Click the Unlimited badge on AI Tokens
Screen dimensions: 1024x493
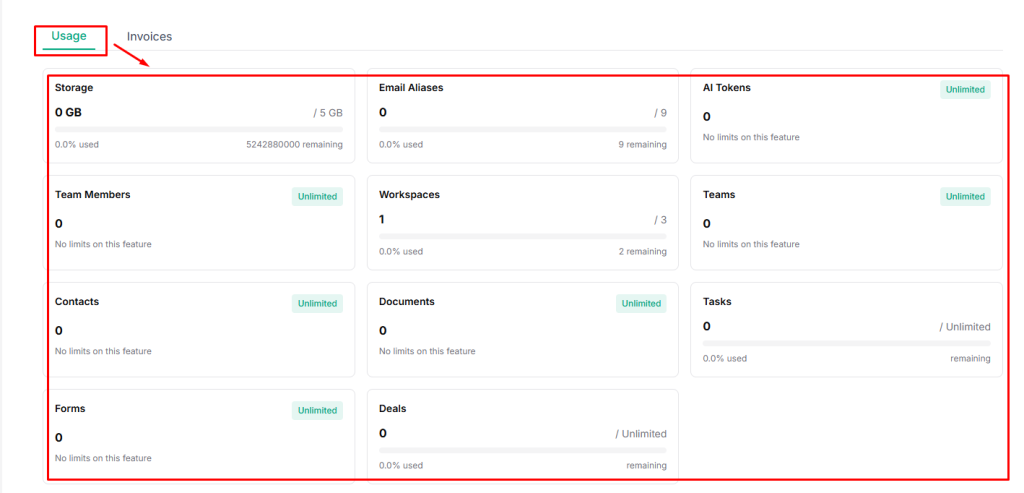(965, 89)
